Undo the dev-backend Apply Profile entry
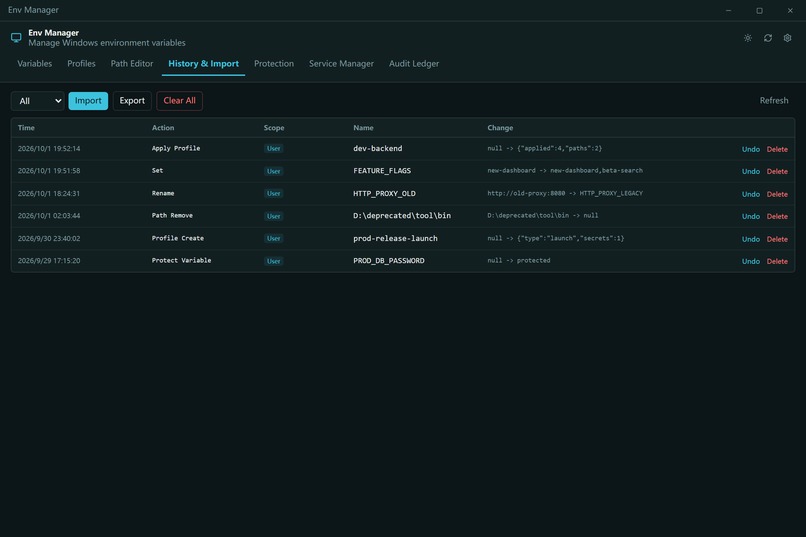 coord(750,149)
